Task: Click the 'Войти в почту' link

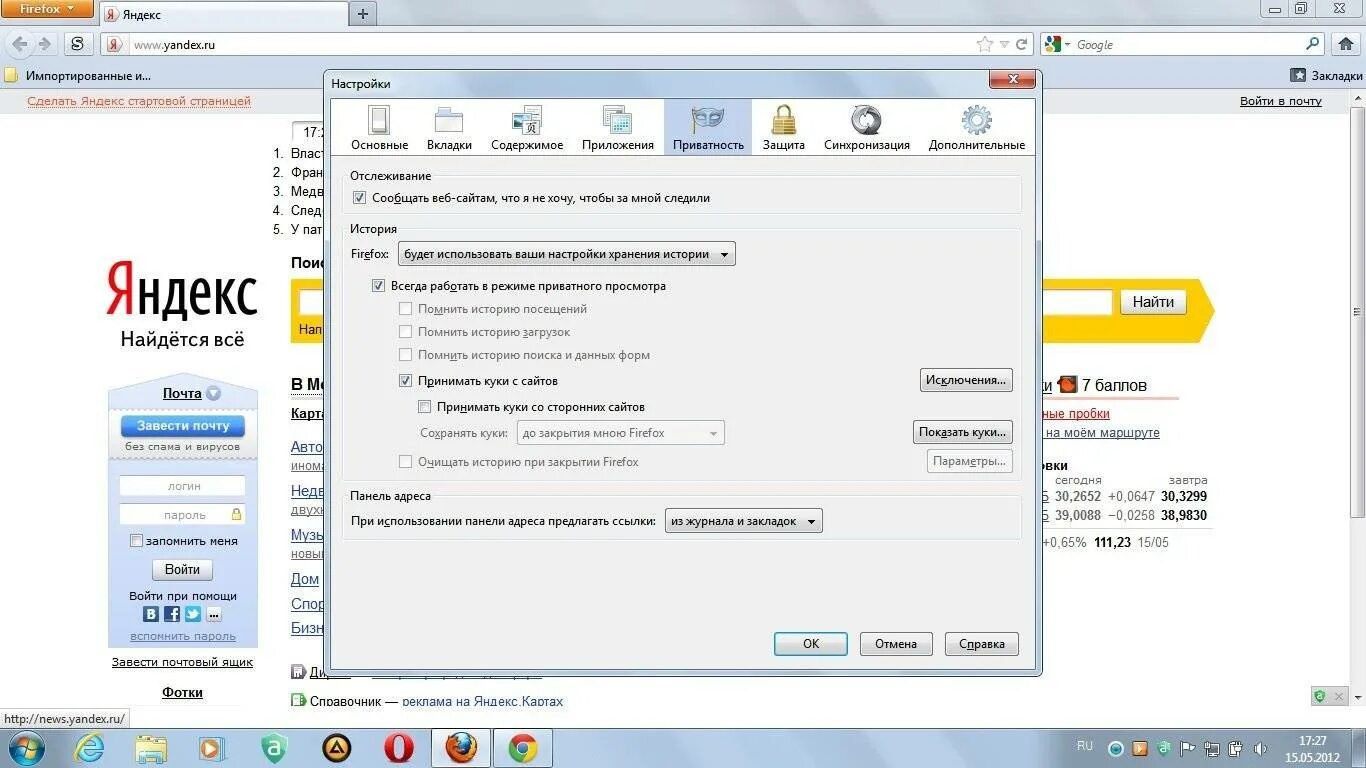Action: pos(1281,101)
